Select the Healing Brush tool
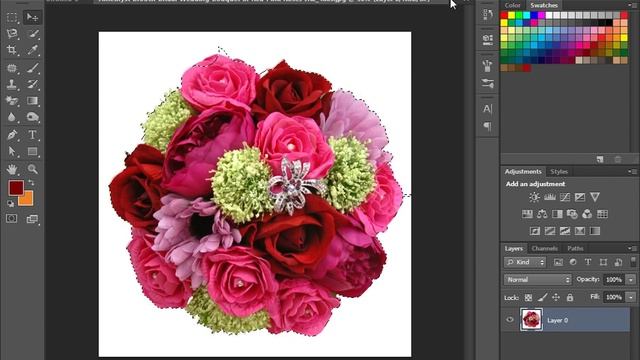The image size is (640, 360). point(12,68)
